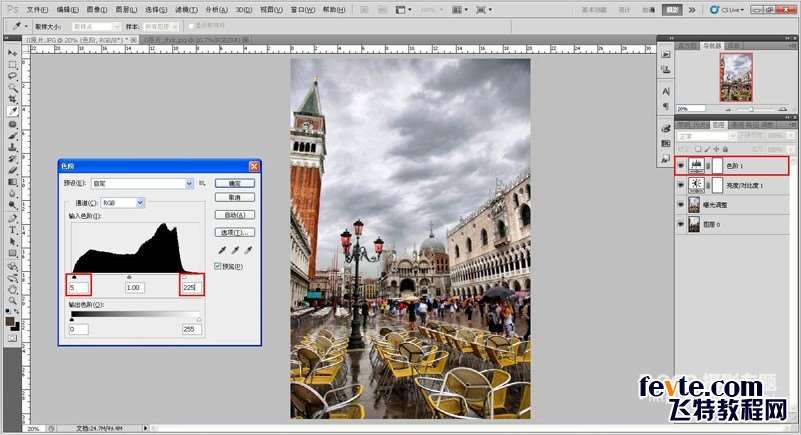Image resolution: width=801 pixels, height=435 pixels.
Task: Click the Lock position icon in Layers panel
Action: pos(716,149)
